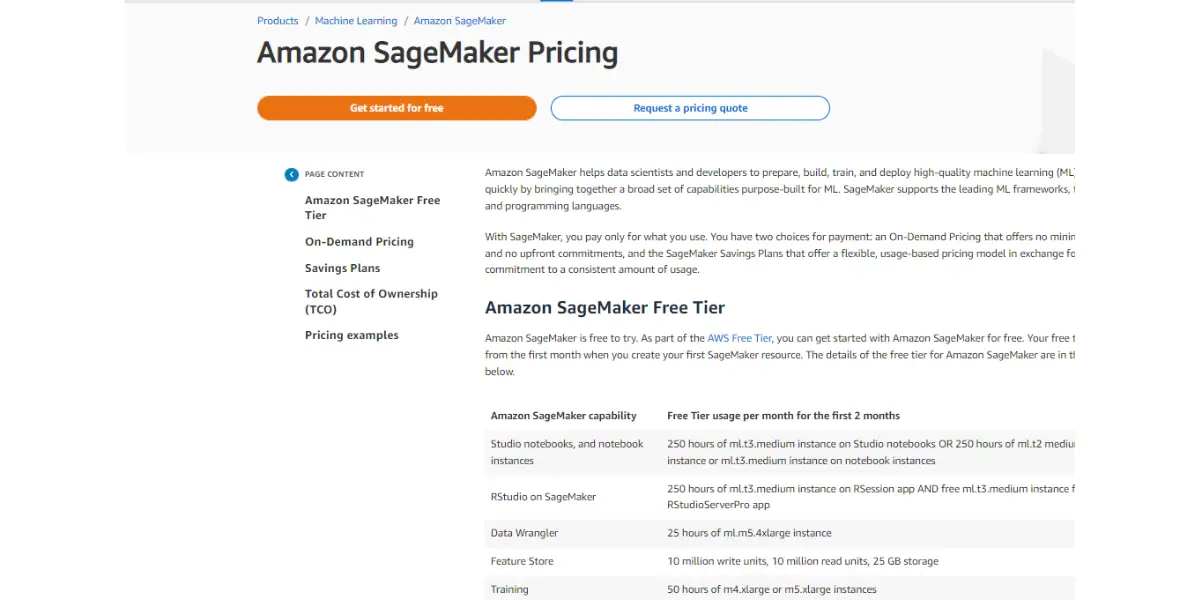Jump to Amazon SageMaker Free Tier section
The width and height of the screenshot is (1200, 600).
[x=373, y=207]
